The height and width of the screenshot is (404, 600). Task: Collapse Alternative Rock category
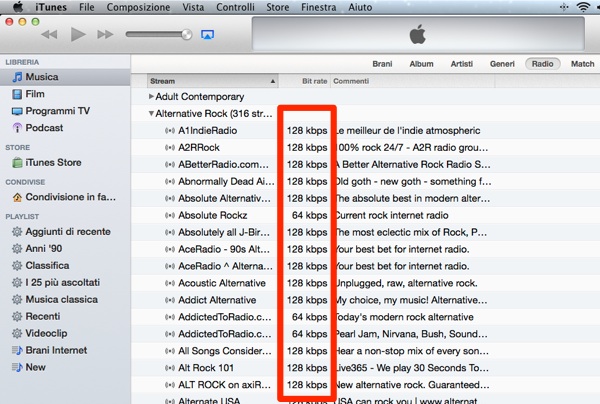click(151, 114)
